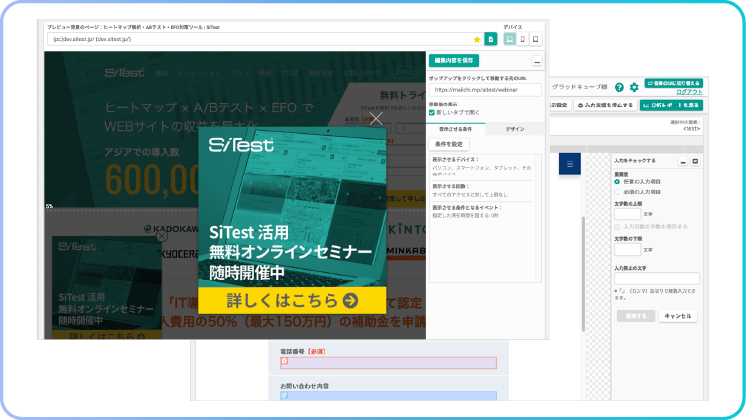Screen dimensions: 746x420
Task: Close the small corner SiTest popup
Action: pos(162,235)
